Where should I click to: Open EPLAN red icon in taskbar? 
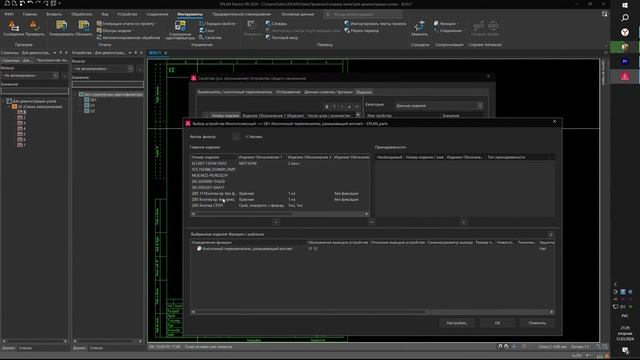tap(625, 76)
